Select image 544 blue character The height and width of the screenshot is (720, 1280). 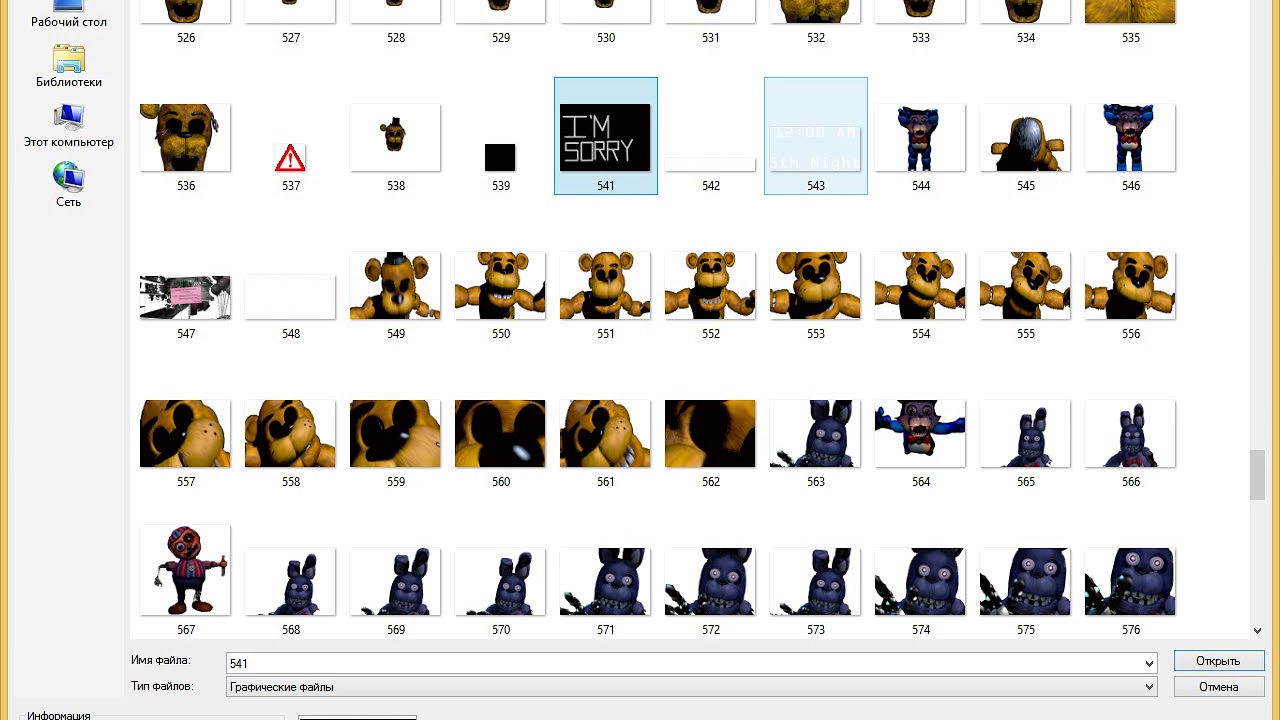tap(920, 137)
